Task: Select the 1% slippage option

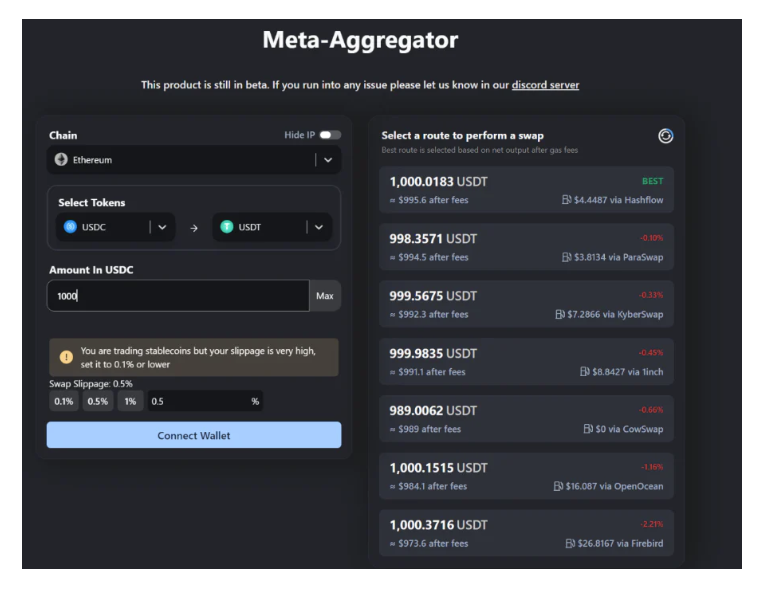Action: pyautogui.click(x=130, y=401)
